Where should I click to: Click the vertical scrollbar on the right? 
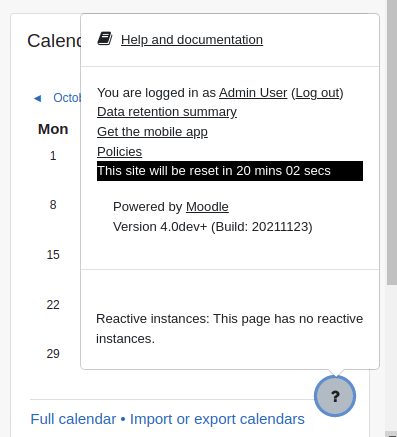point(392,143)
